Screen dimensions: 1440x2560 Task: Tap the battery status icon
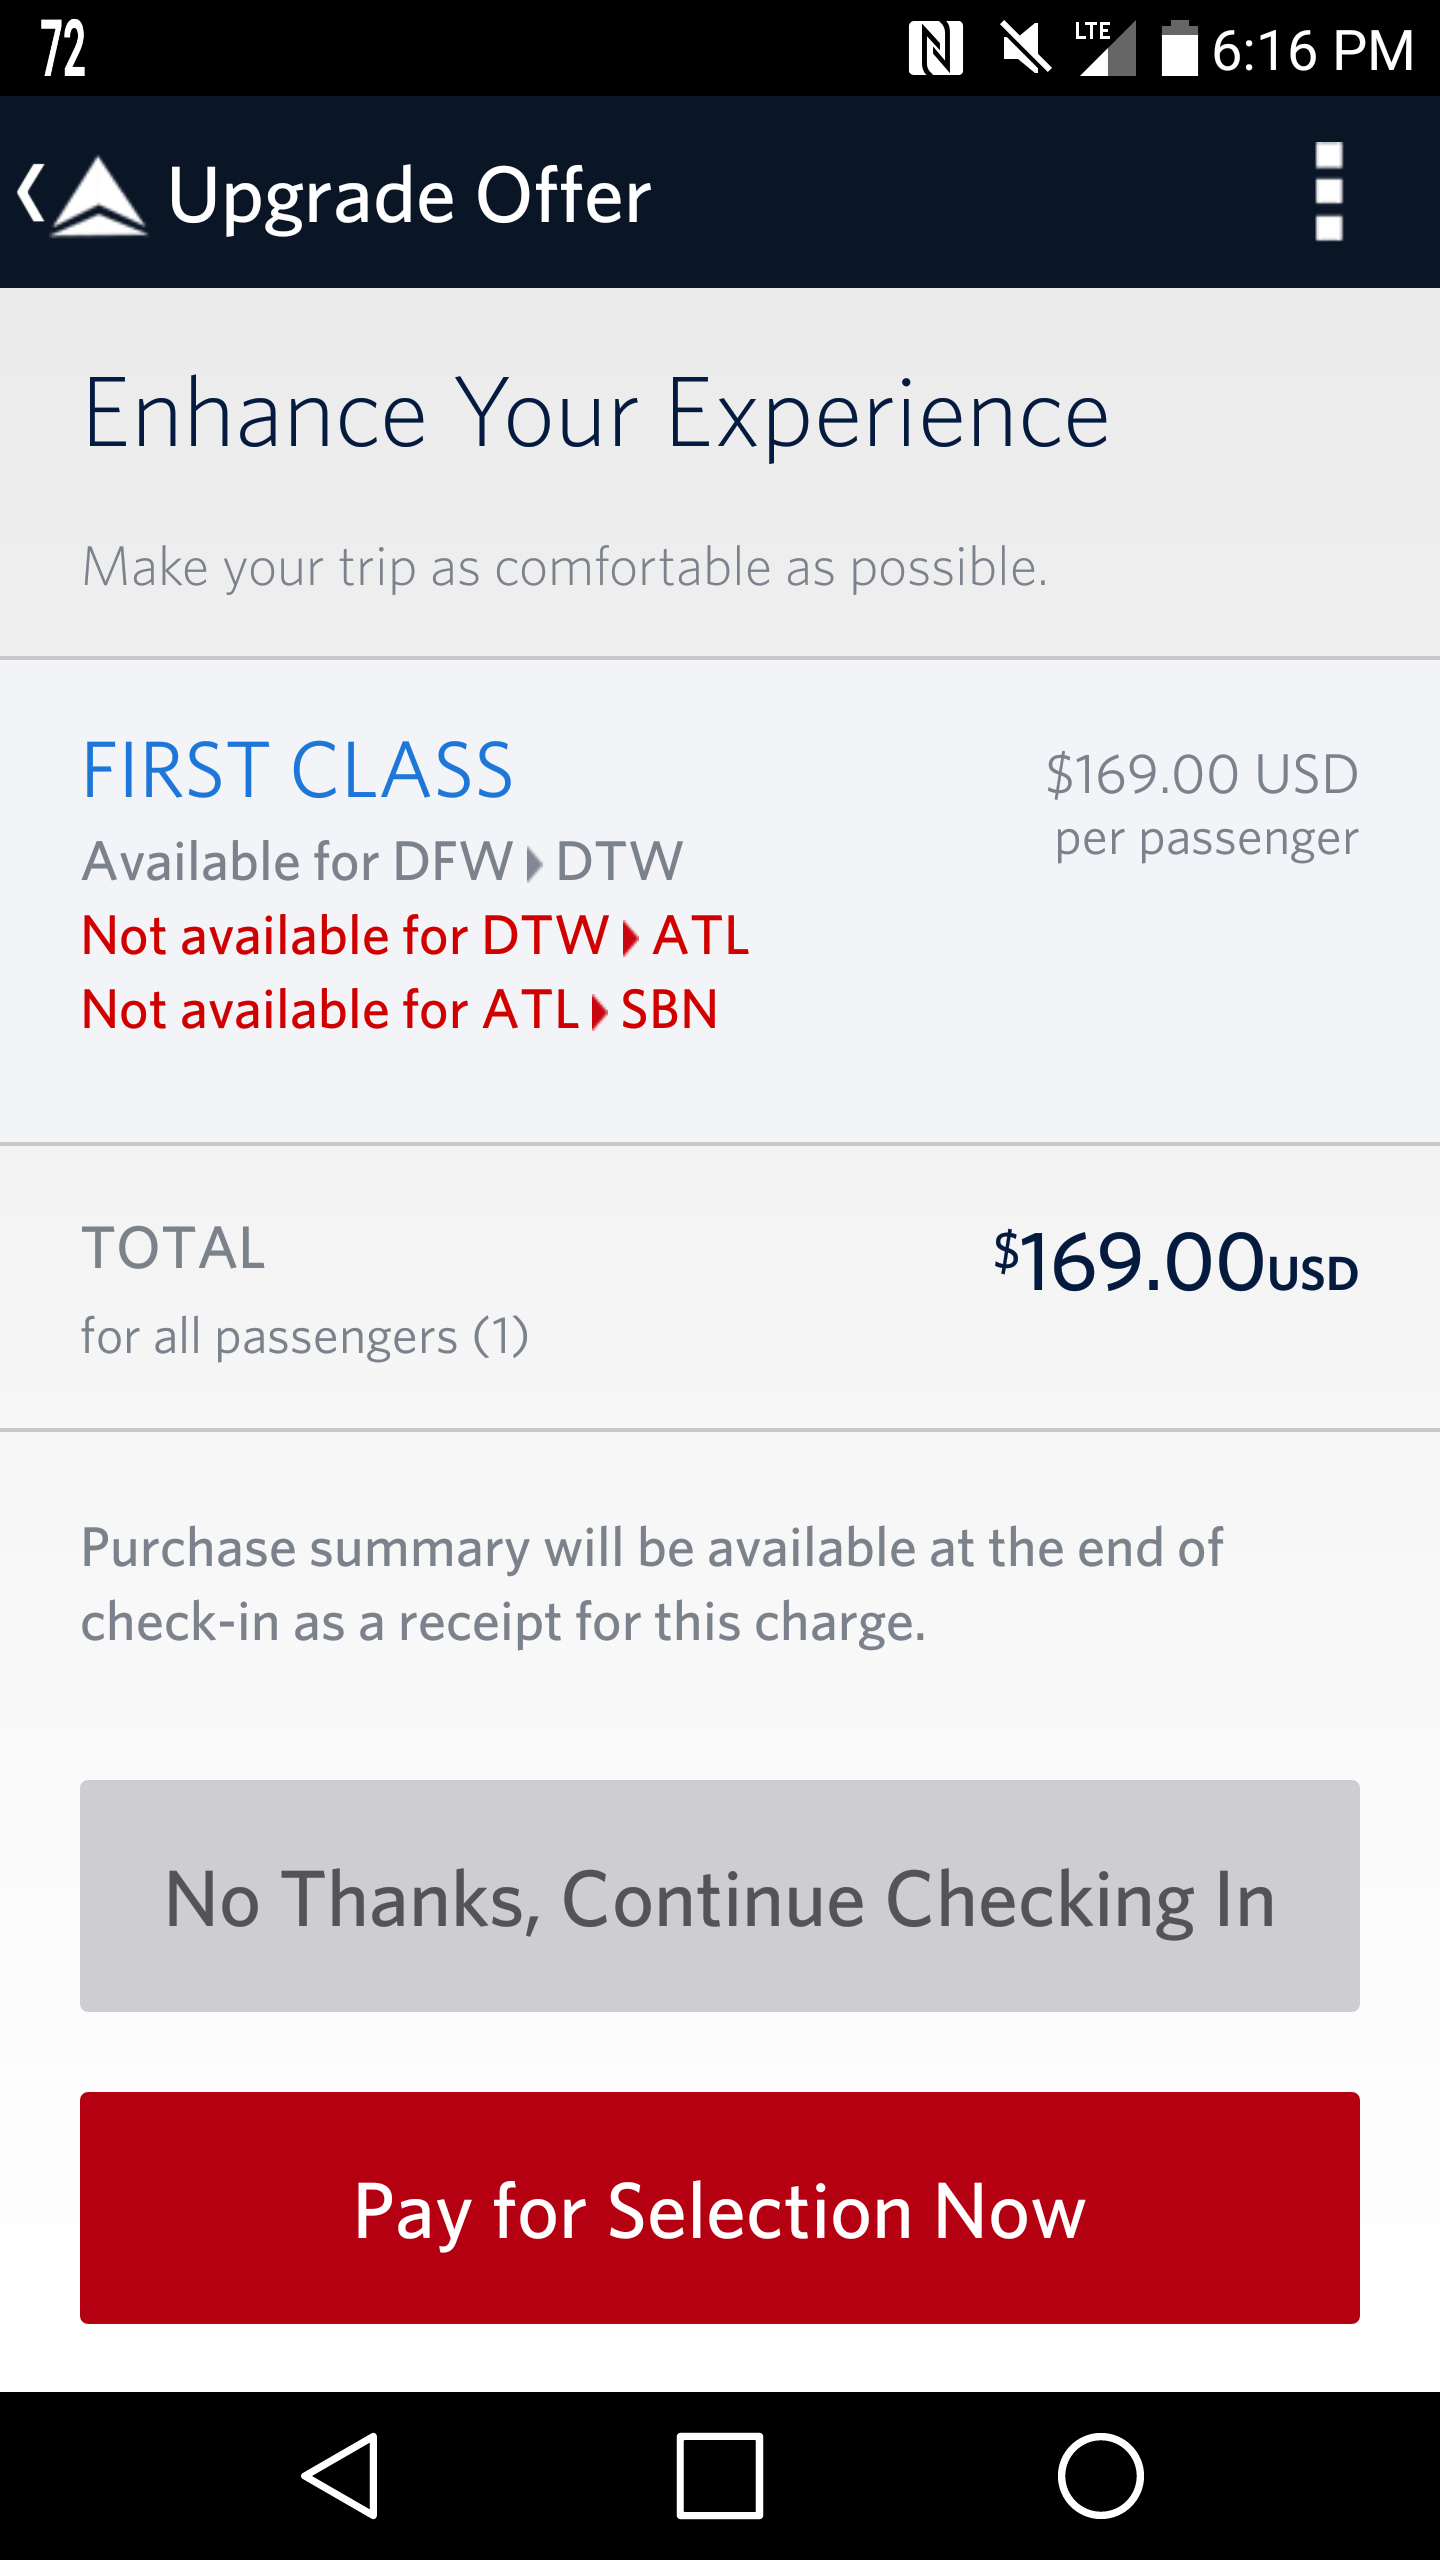[x=1179, y=49]
